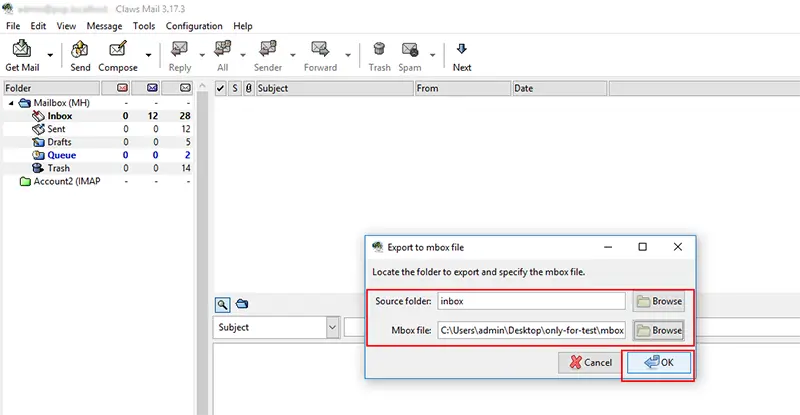The height and width of the screenshot is (415, 800).
Task: Open the Tools menu
Action: pos(144,26)
